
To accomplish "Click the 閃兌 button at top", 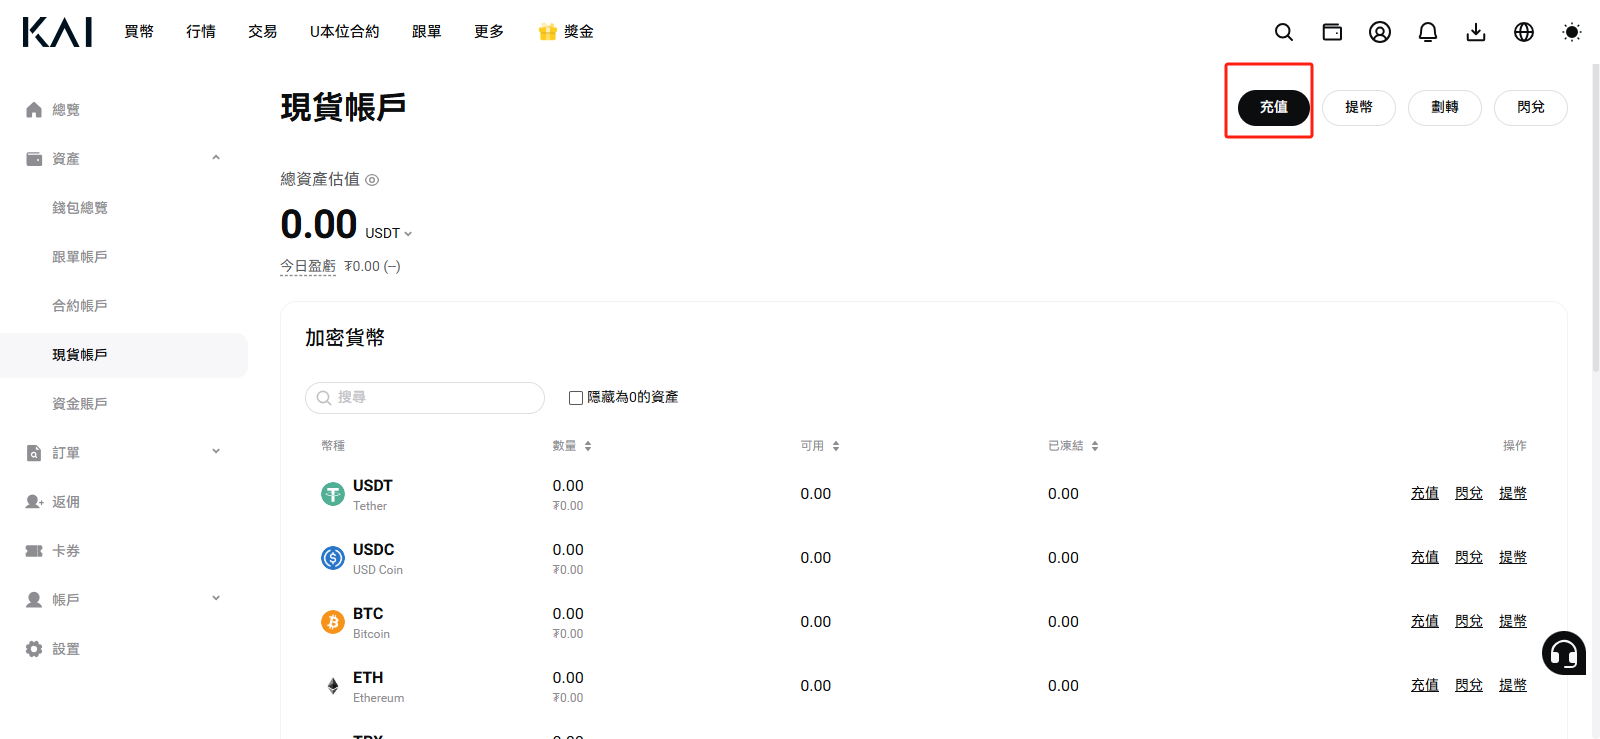I will pos(1531,108).
